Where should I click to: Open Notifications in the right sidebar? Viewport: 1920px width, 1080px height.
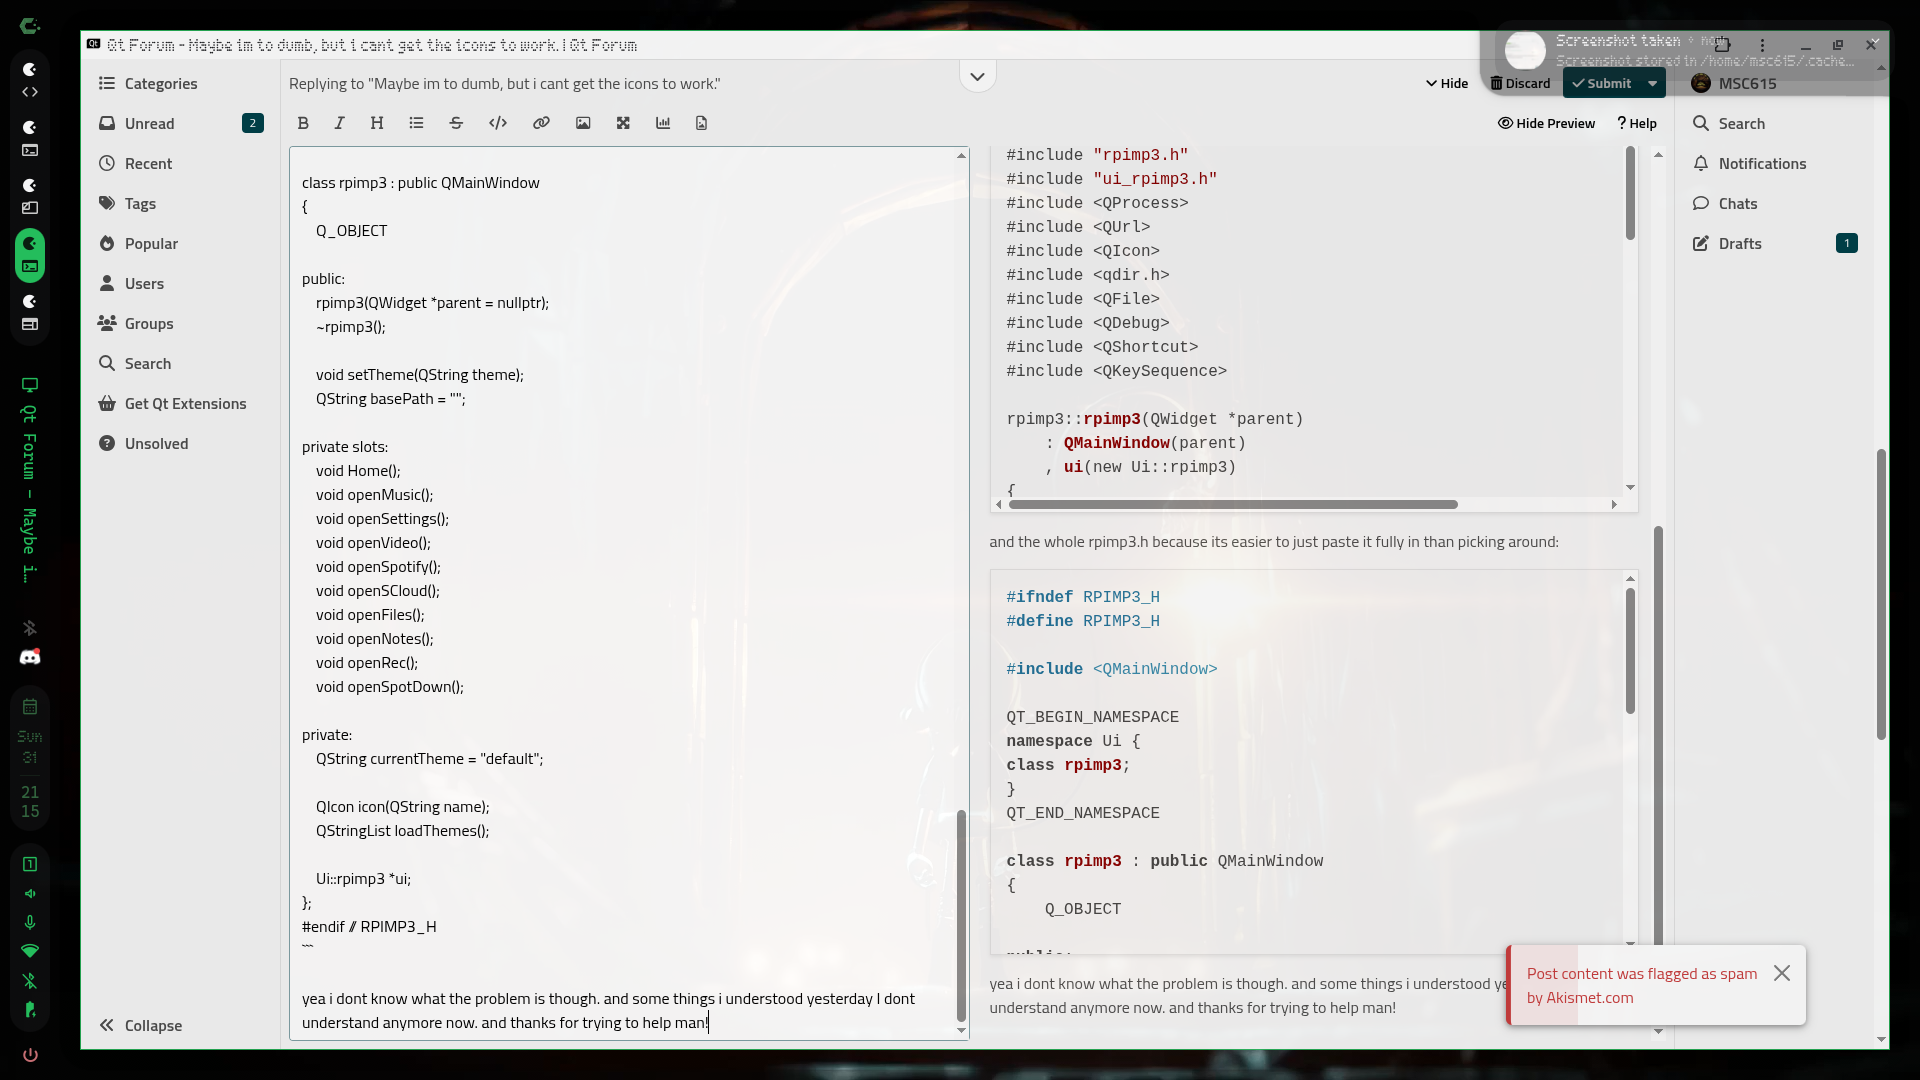pos(1762,163)
